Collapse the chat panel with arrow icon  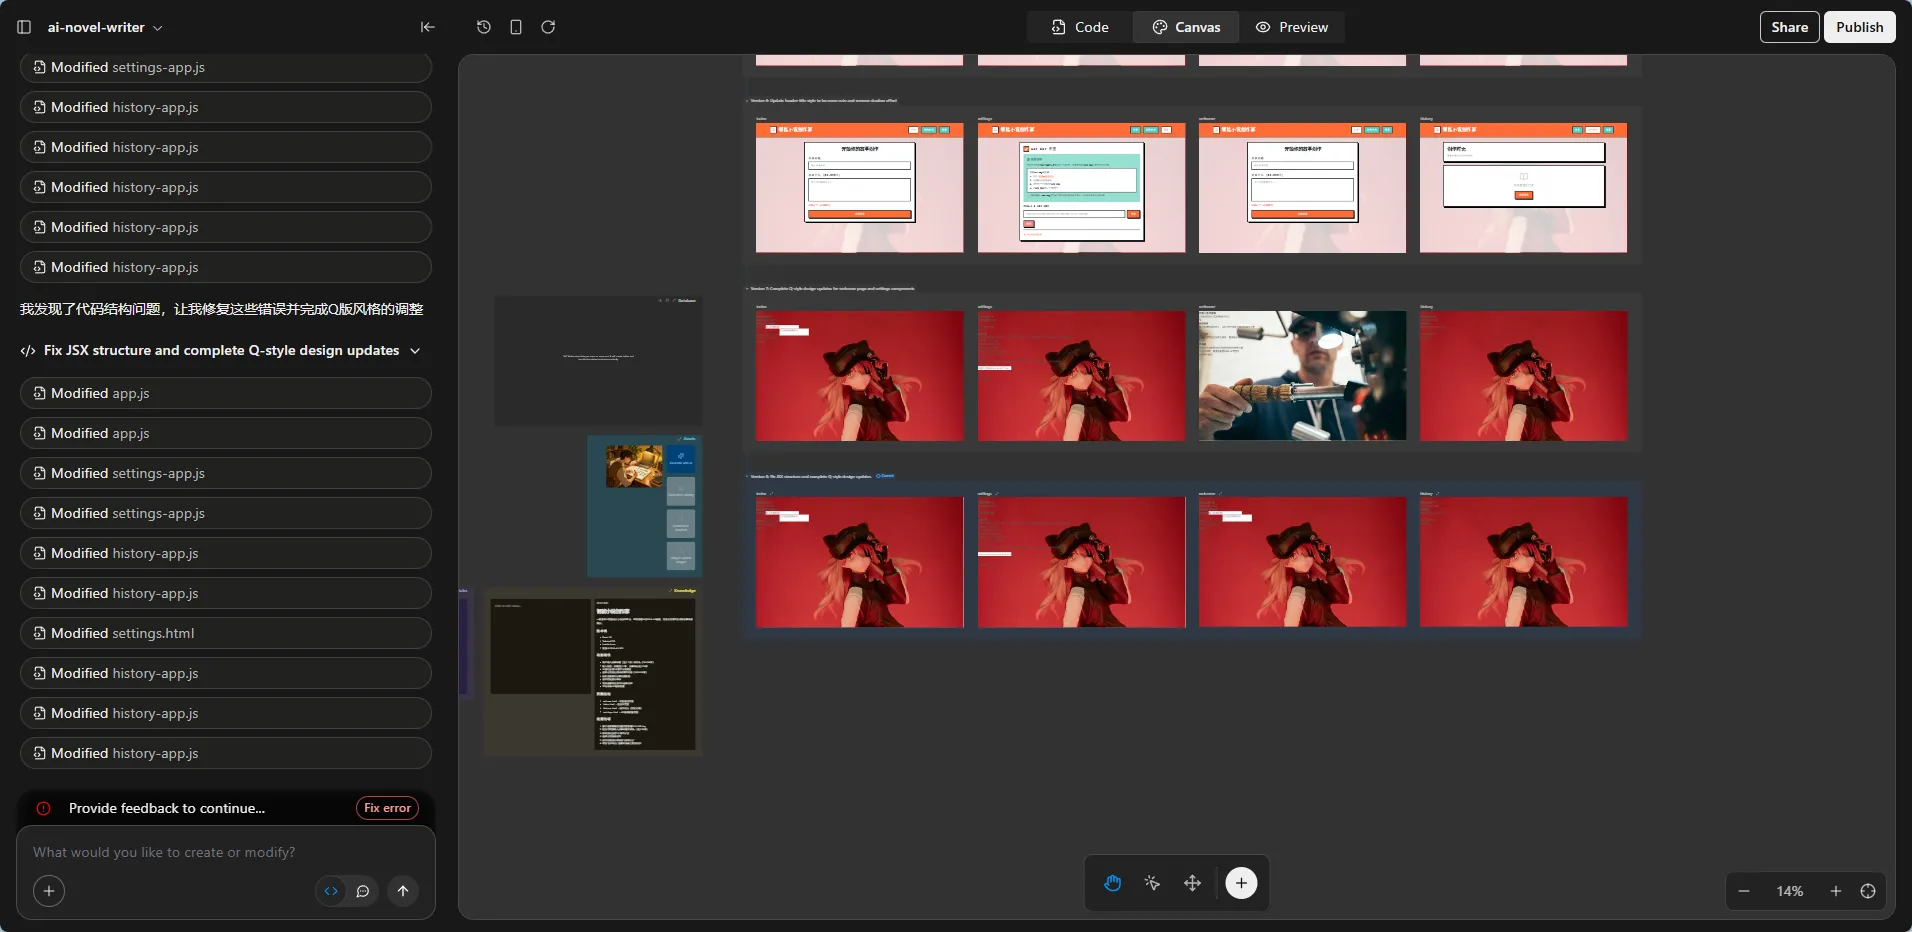pos(427,27)
